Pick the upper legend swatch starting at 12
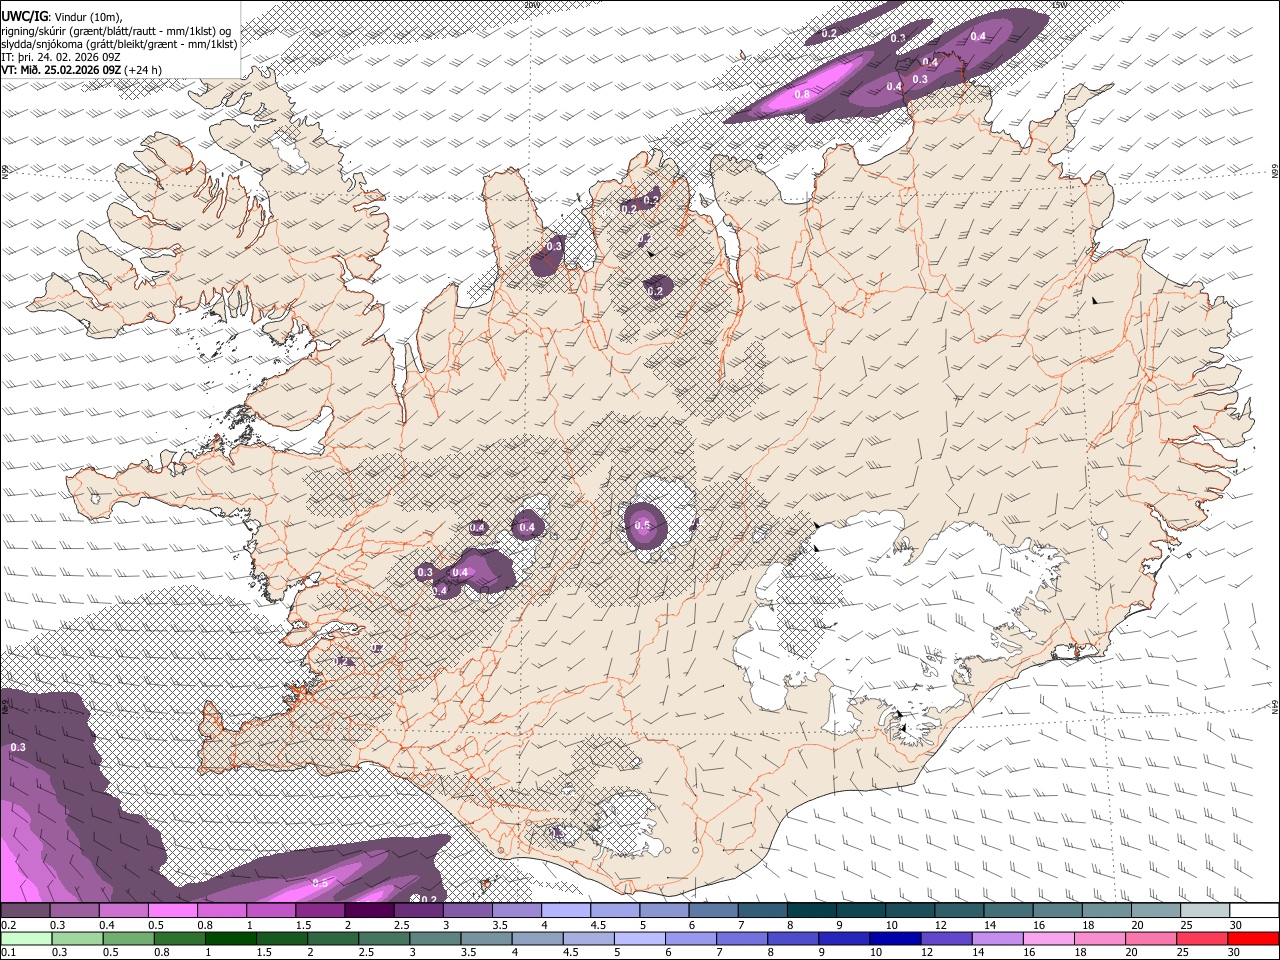Image resolution: width=1280 pixels, height=960 pixels. pyautogui.click(x=960, y=911)
